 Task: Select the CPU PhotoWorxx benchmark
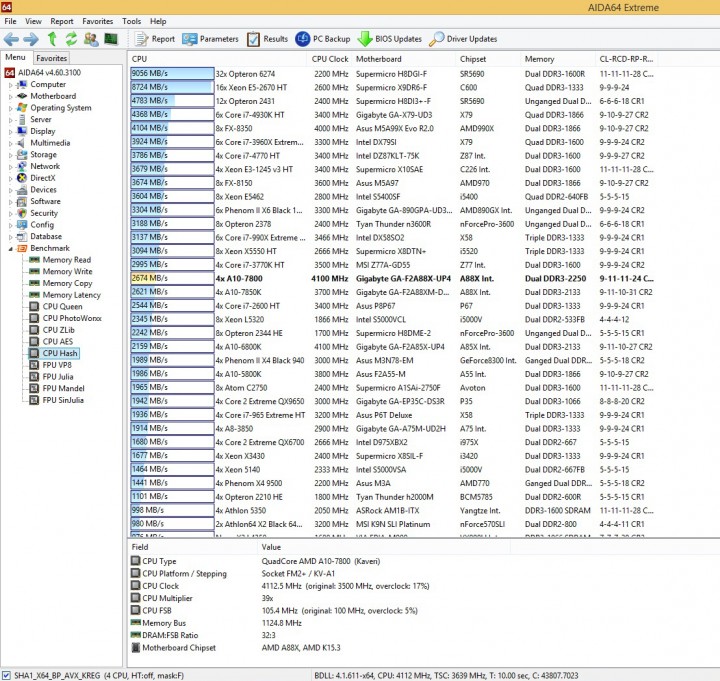[72, 318]
